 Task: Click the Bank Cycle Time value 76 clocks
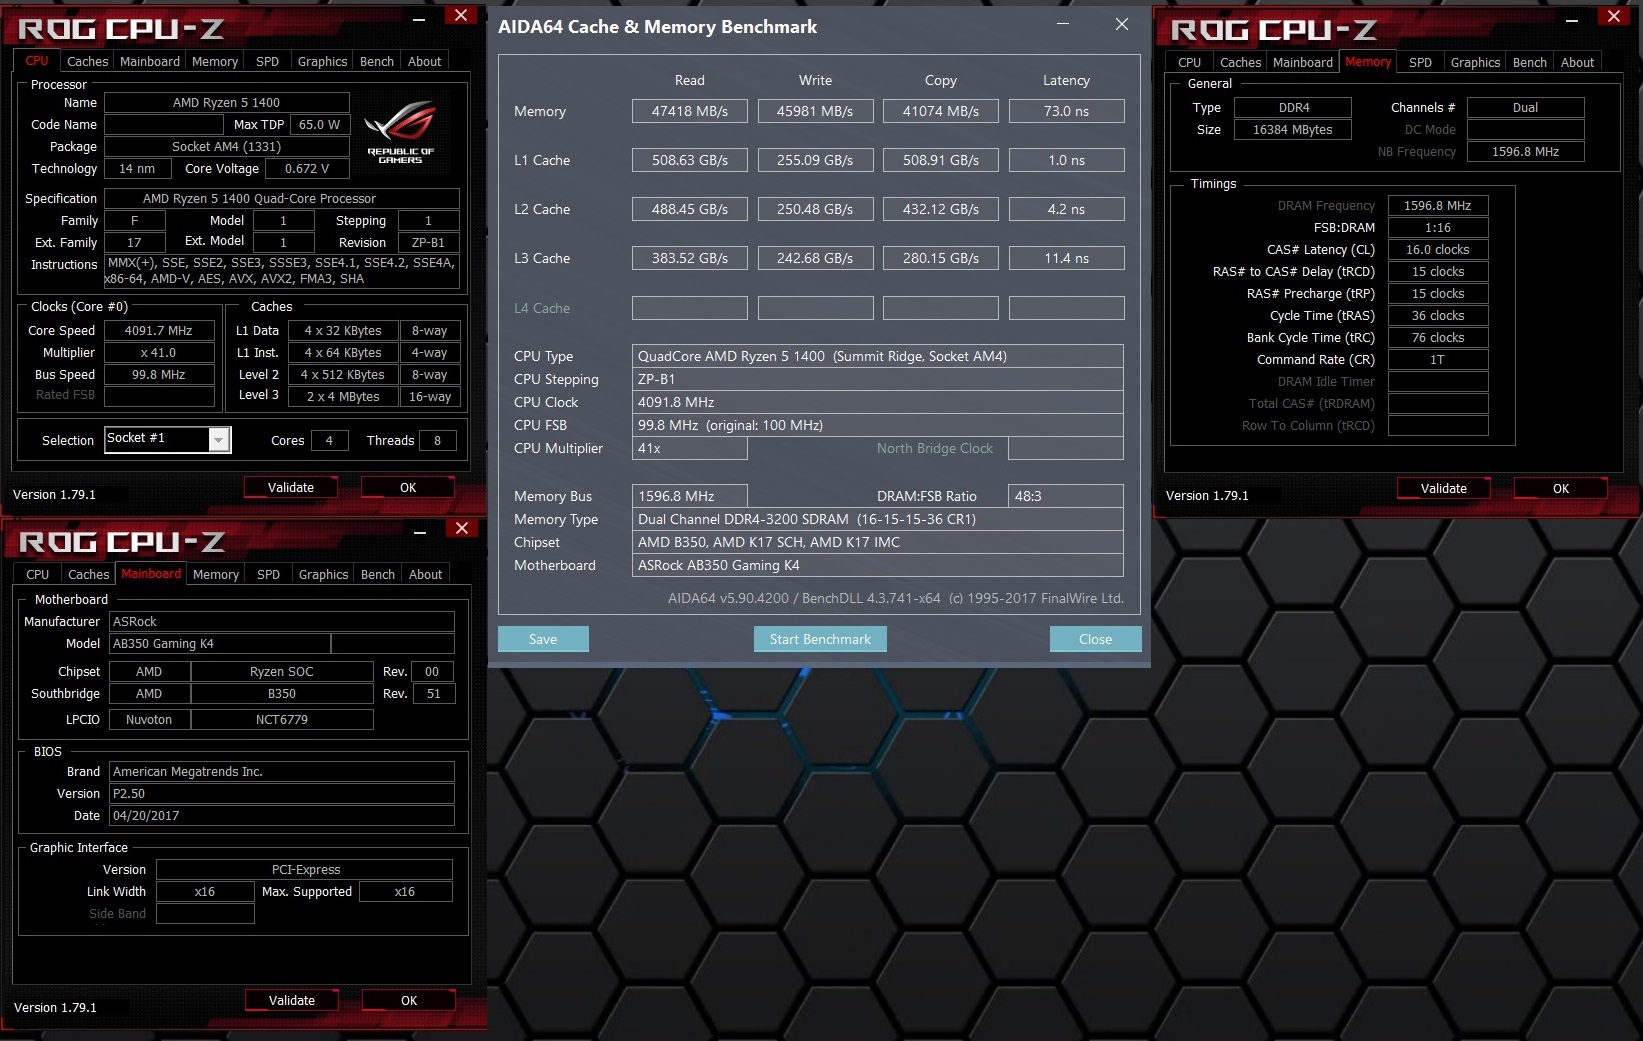pos(1438,337)
